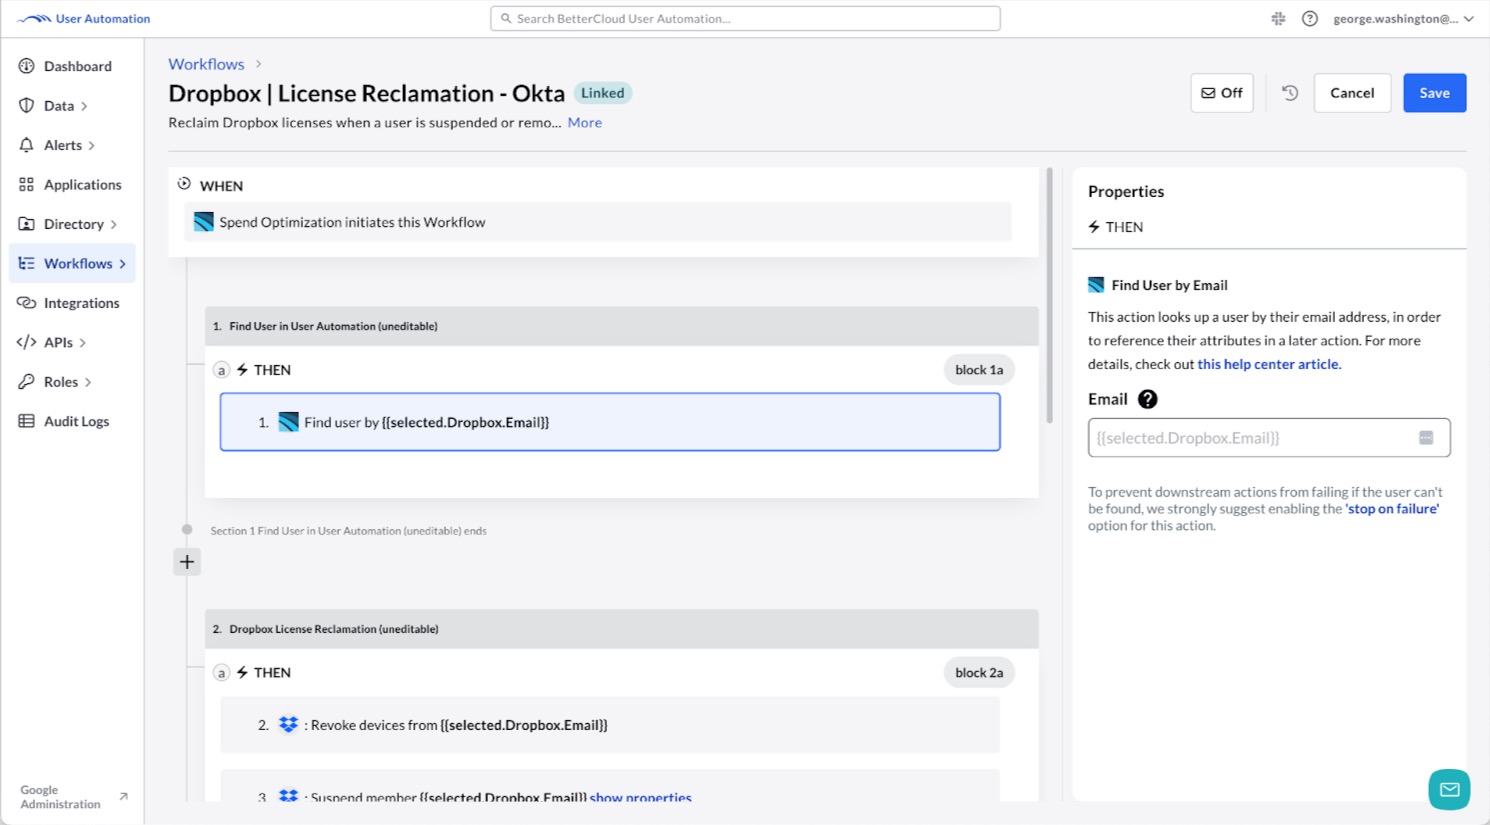Screen dimensions: 1490x825
Task: Open the Slack icon in top bar
Action: 1277,18
